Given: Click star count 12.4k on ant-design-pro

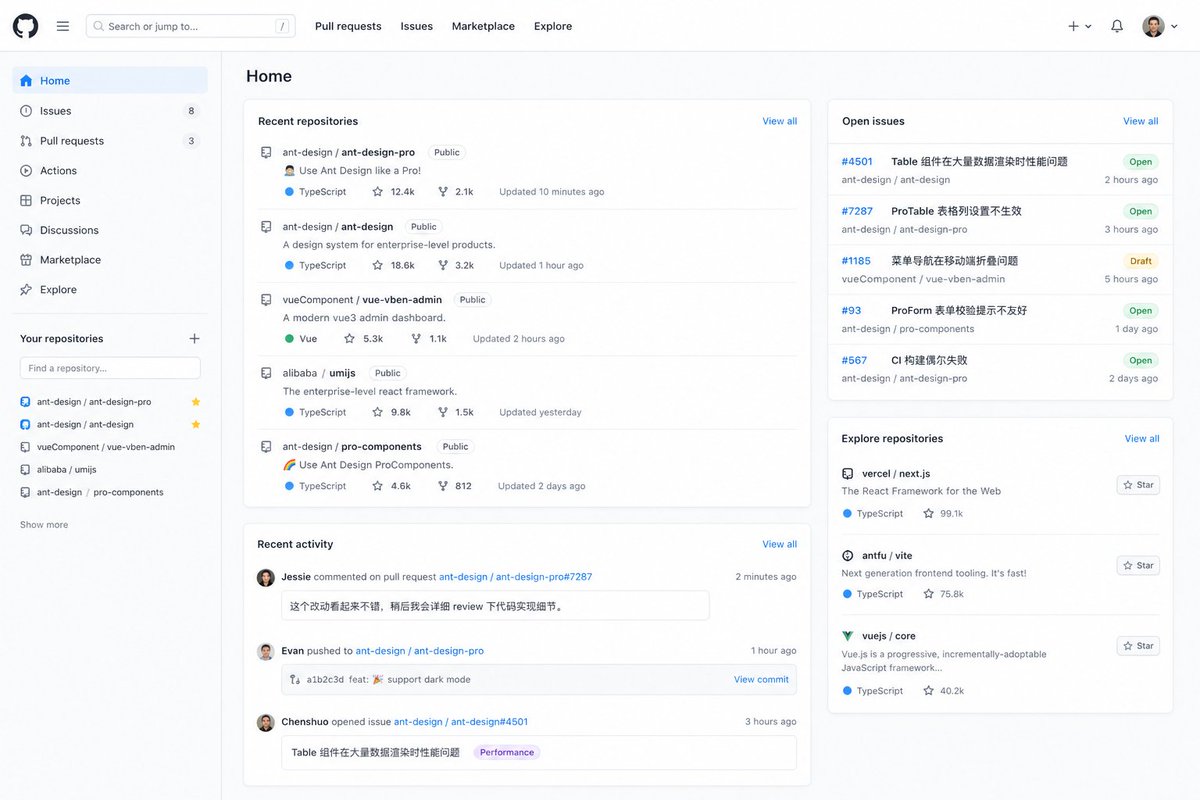Looking at the screenshot, I should (x=393, y=192).
